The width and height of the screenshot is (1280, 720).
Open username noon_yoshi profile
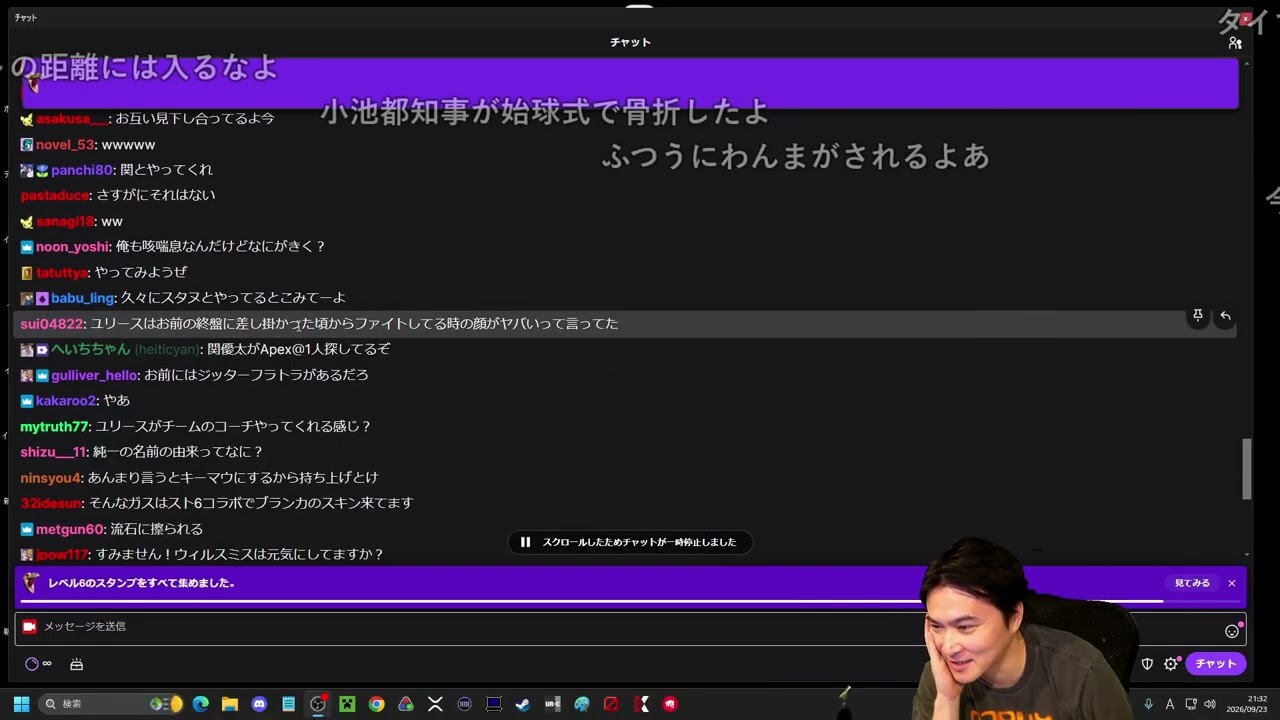pos(72,247)
